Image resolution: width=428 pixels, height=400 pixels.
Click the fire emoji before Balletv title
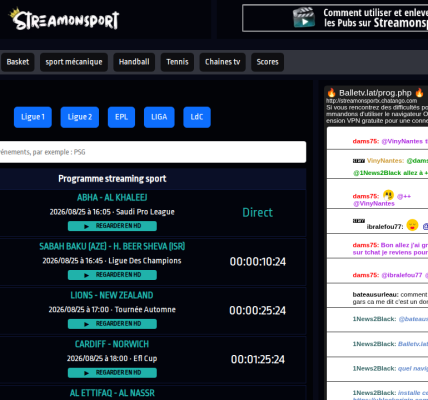tap(331, 93)
